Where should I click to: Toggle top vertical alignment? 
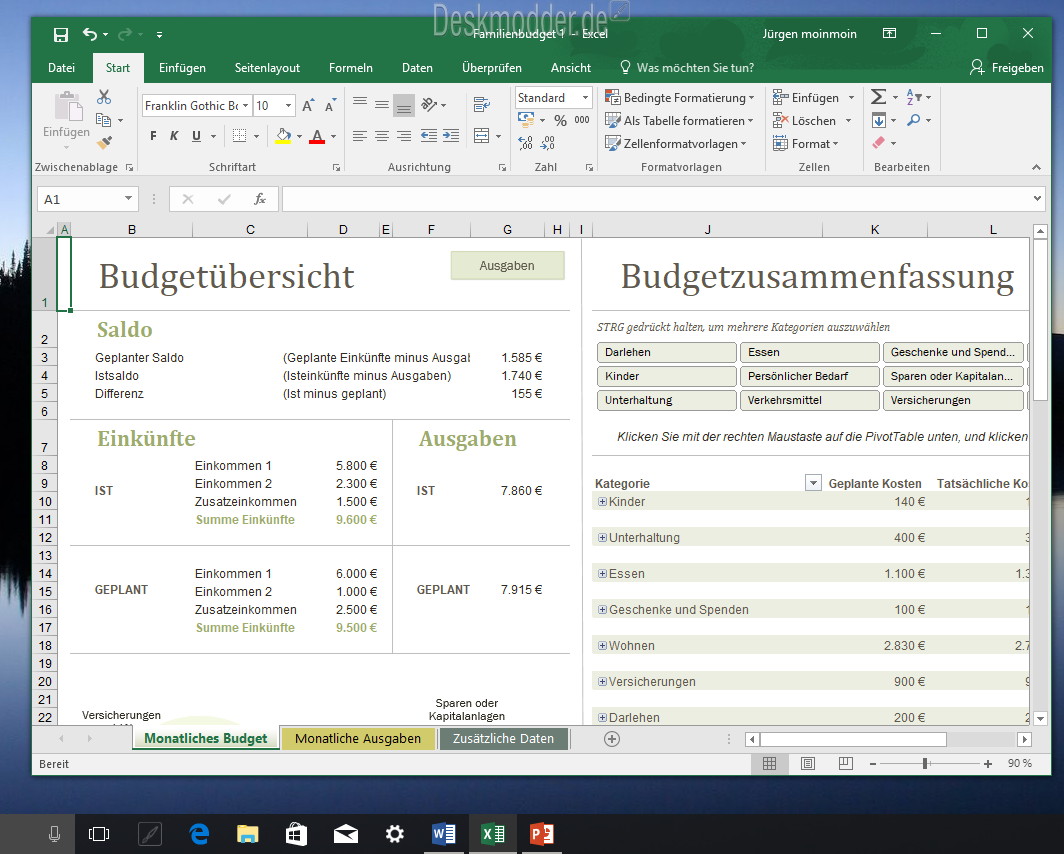(x=360, y=104)
